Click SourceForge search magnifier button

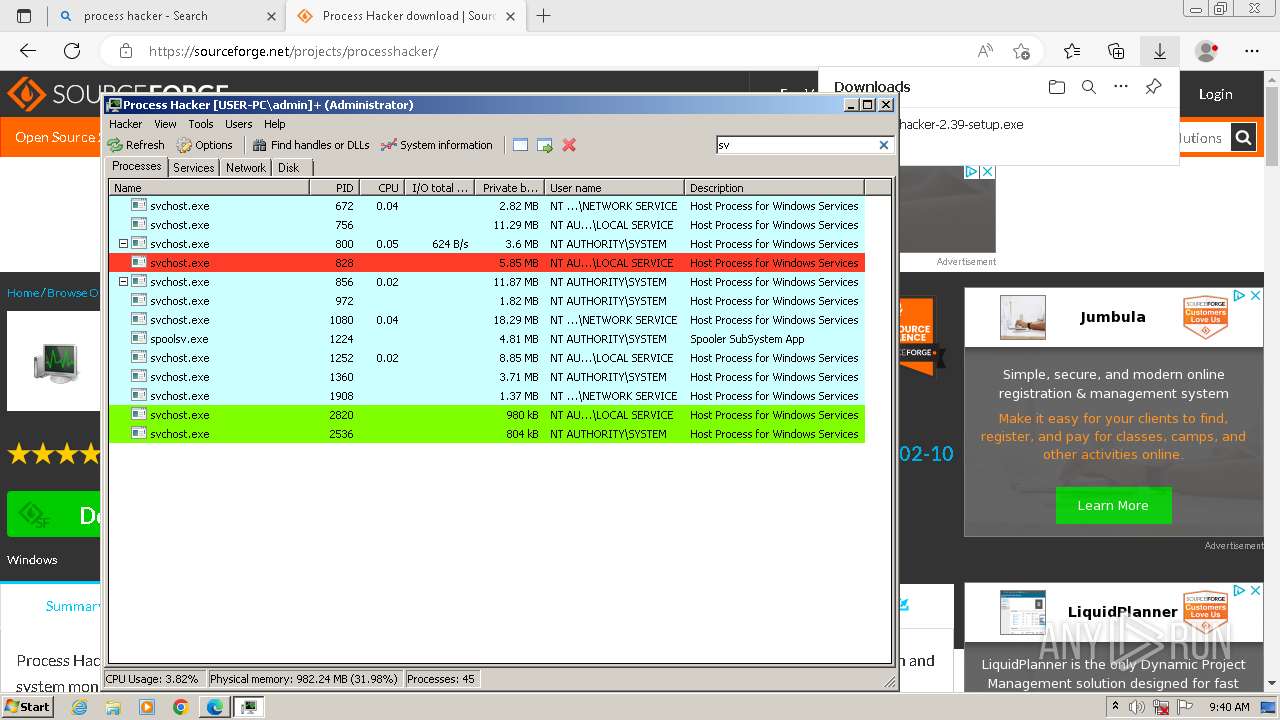(x=1243, y=138)
